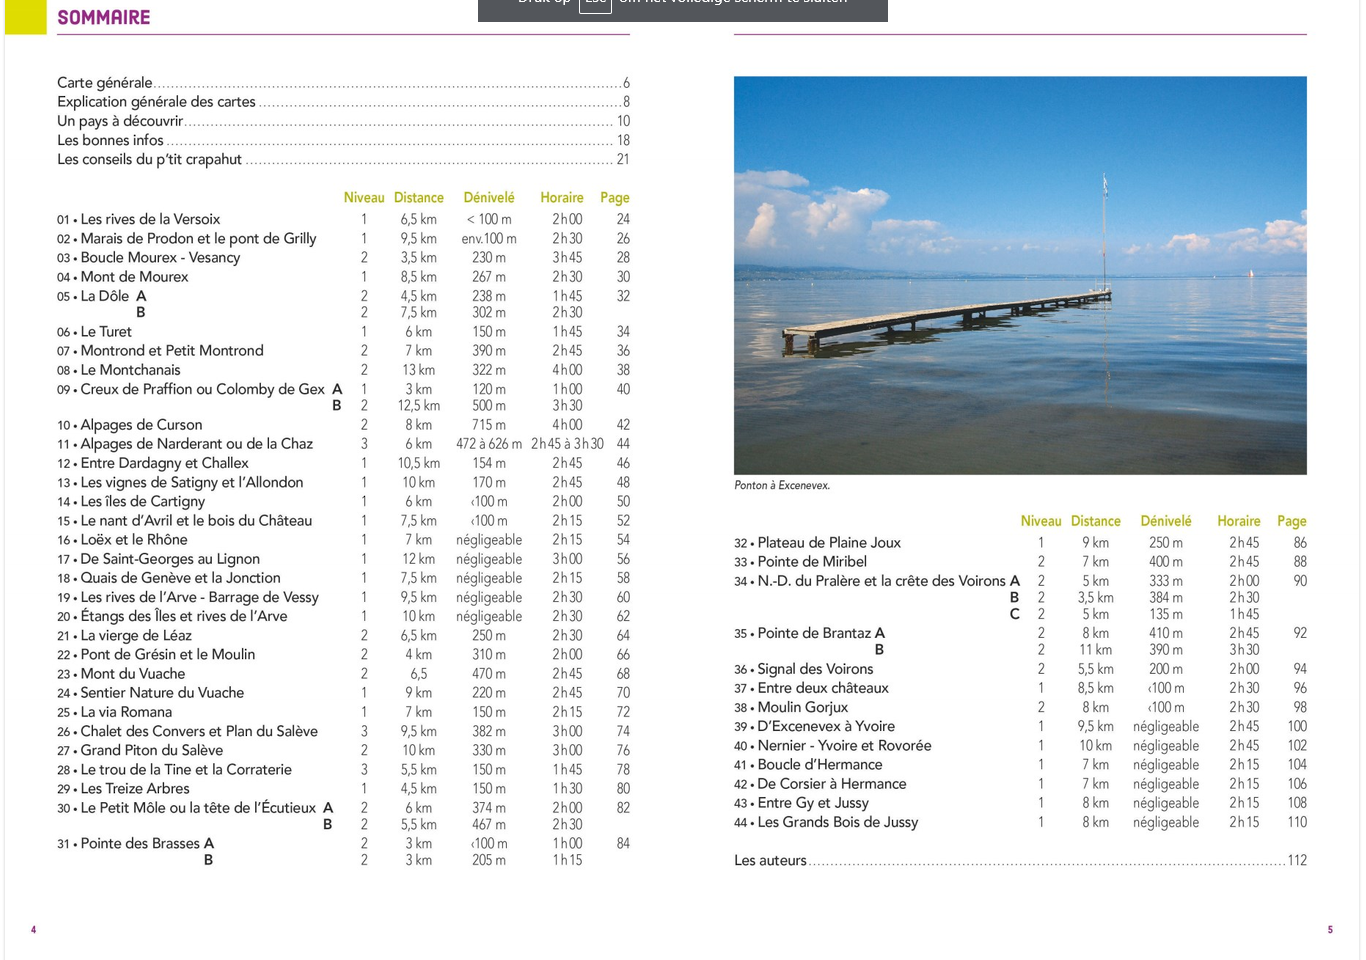Open hike 23 'Mont du Vuache'
The image size is (1366, 960).
pyautogui.click(x=132, y=674)
